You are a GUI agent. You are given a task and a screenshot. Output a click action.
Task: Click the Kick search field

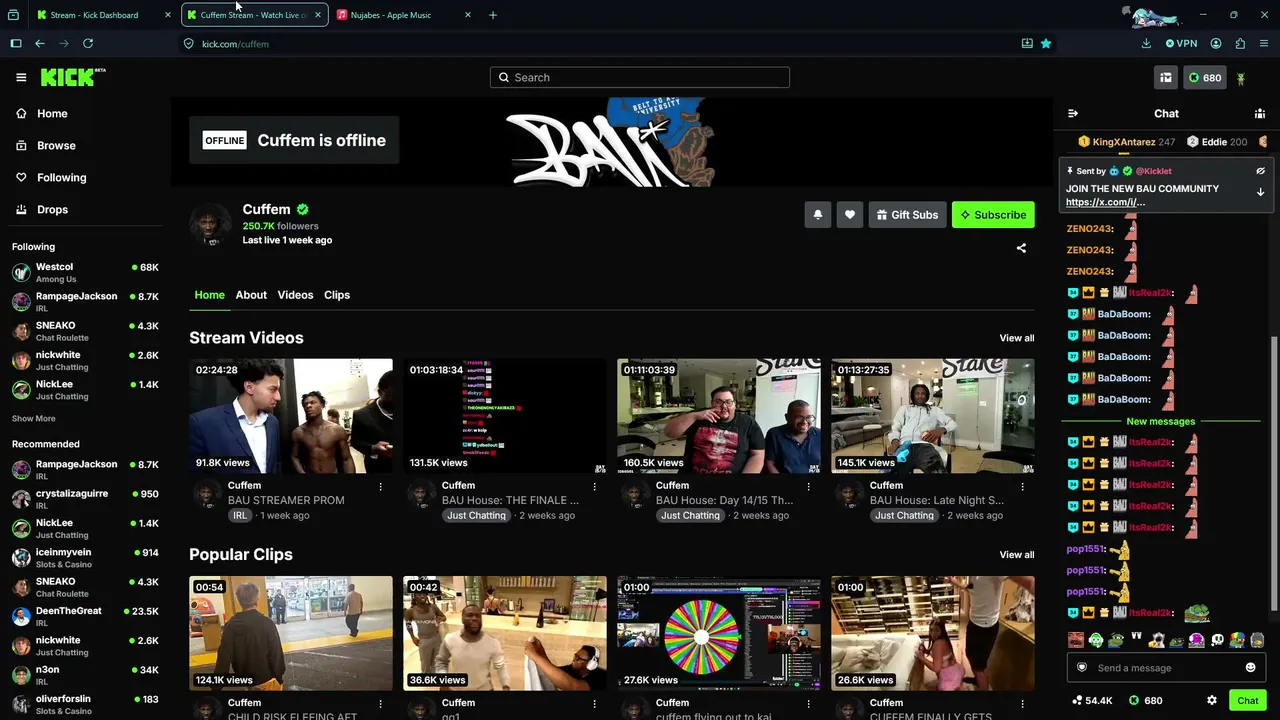pyautogui.click(x=640, y=77)
